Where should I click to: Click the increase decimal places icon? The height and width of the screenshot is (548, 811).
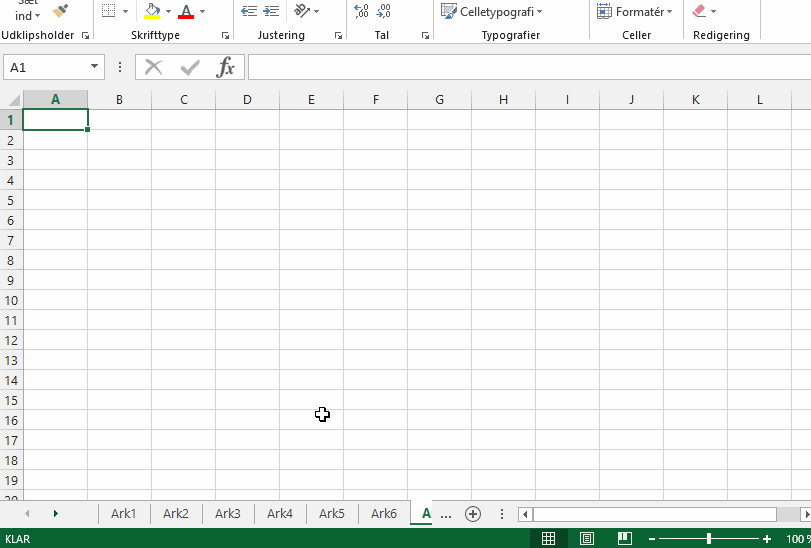click(x=361, y=11)
